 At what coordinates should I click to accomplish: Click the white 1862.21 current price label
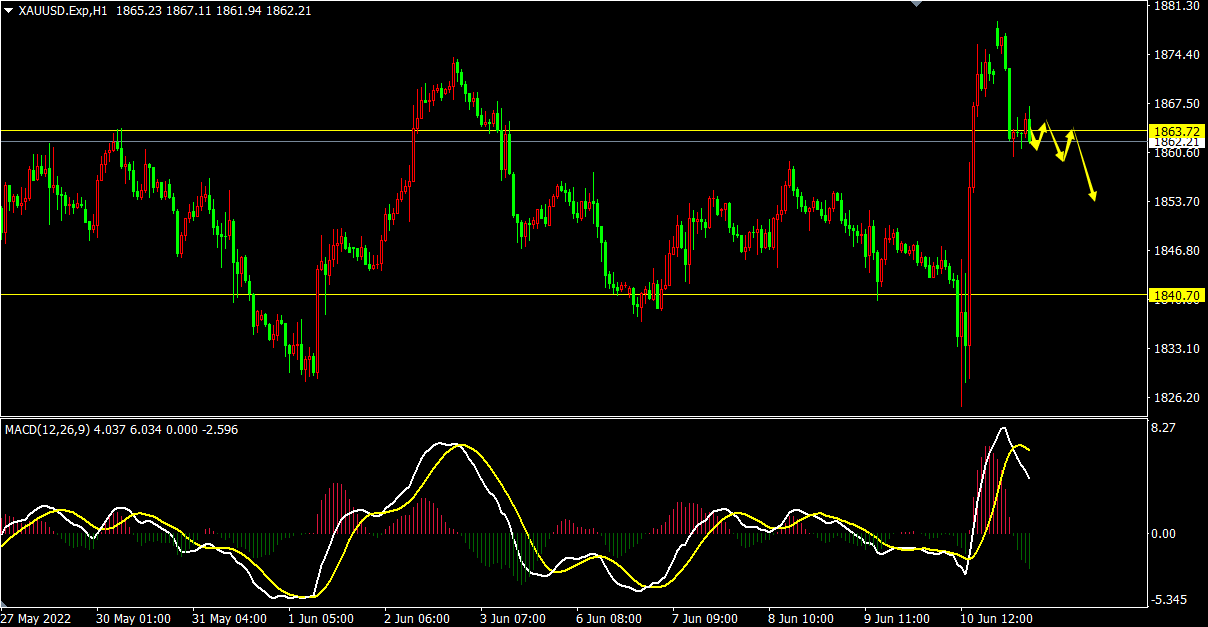[1175, 142]
